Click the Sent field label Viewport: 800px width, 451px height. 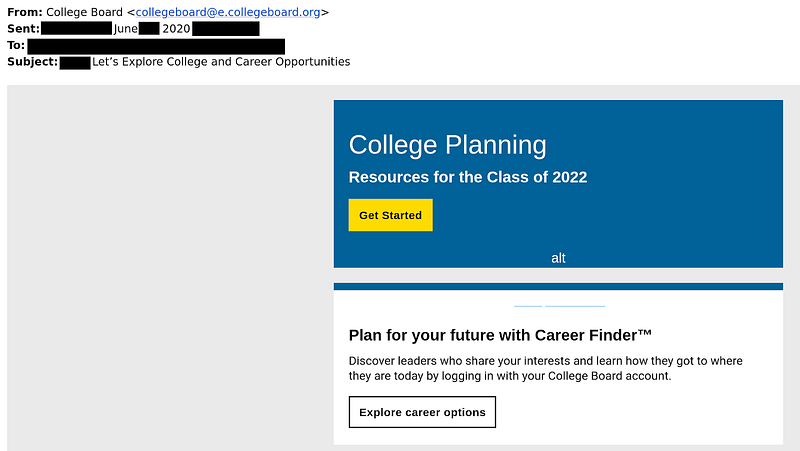(23, 29)
